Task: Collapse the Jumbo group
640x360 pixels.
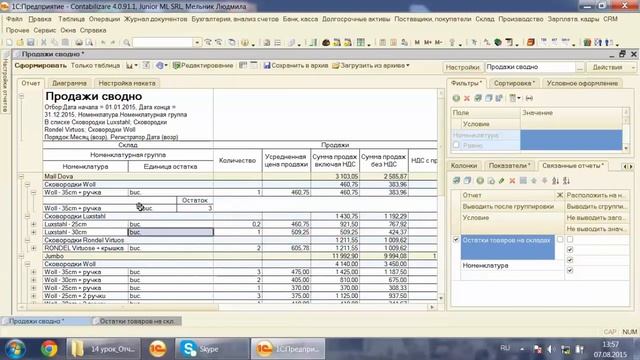Action: [21, 256]
